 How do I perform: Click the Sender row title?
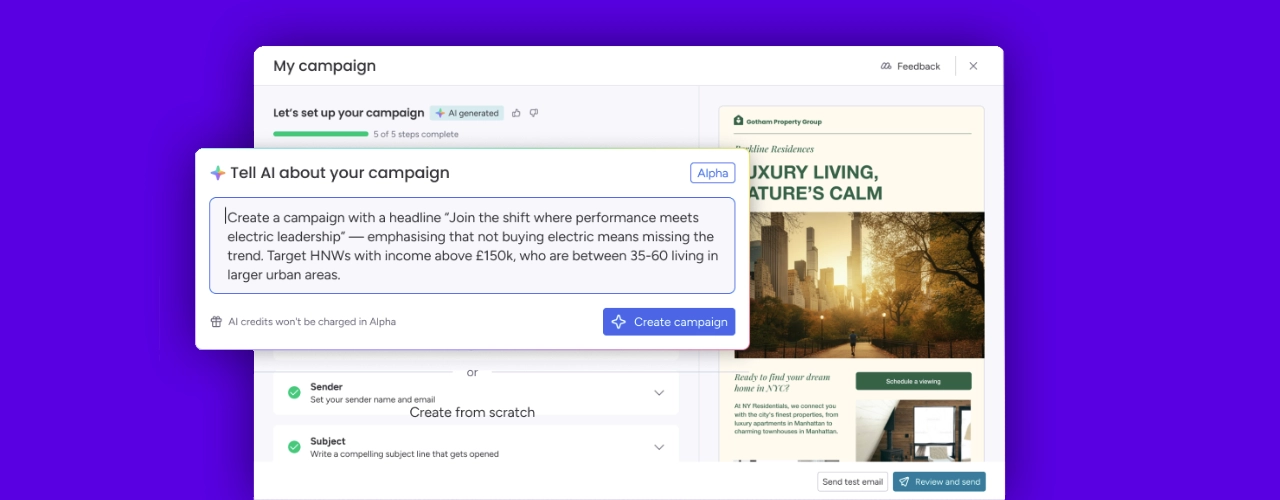click(327, 387)
